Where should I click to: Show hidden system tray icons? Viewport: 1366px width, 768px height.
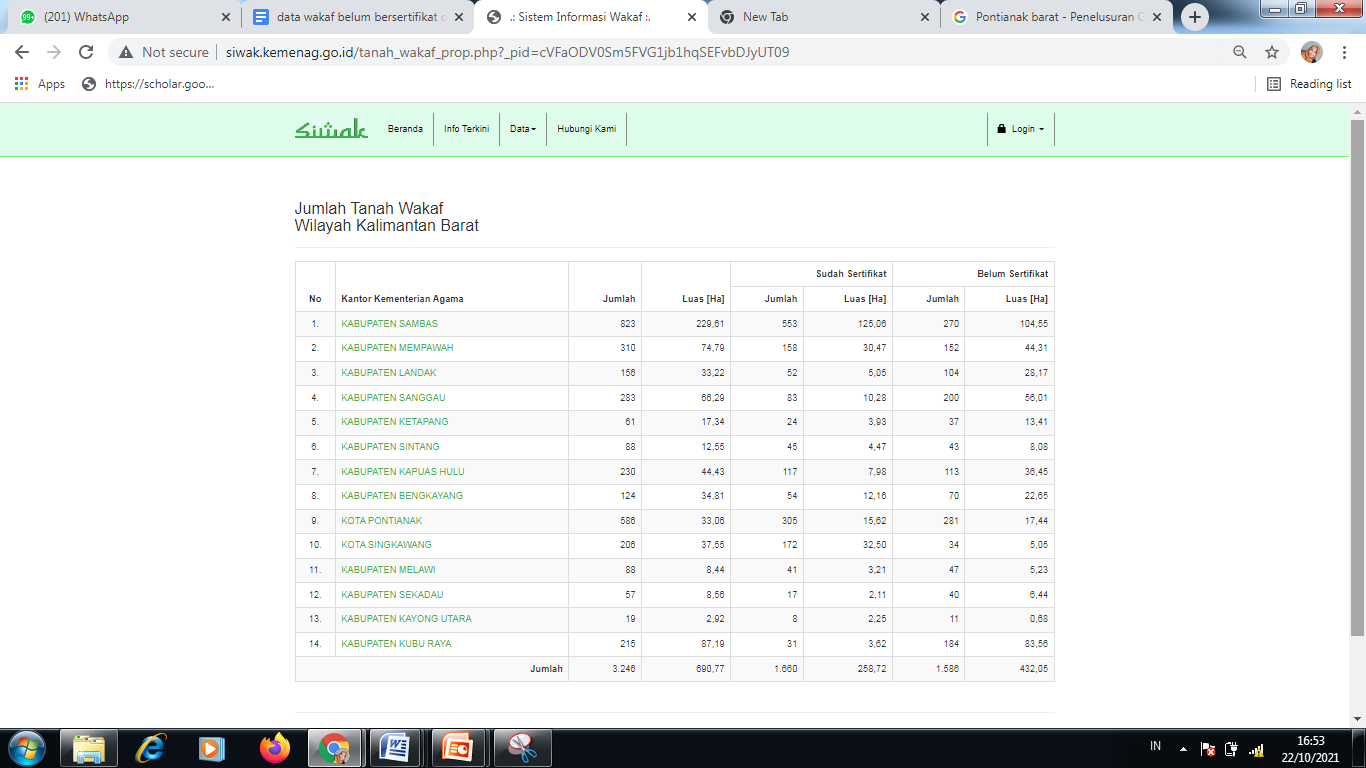click(1184, 748)
